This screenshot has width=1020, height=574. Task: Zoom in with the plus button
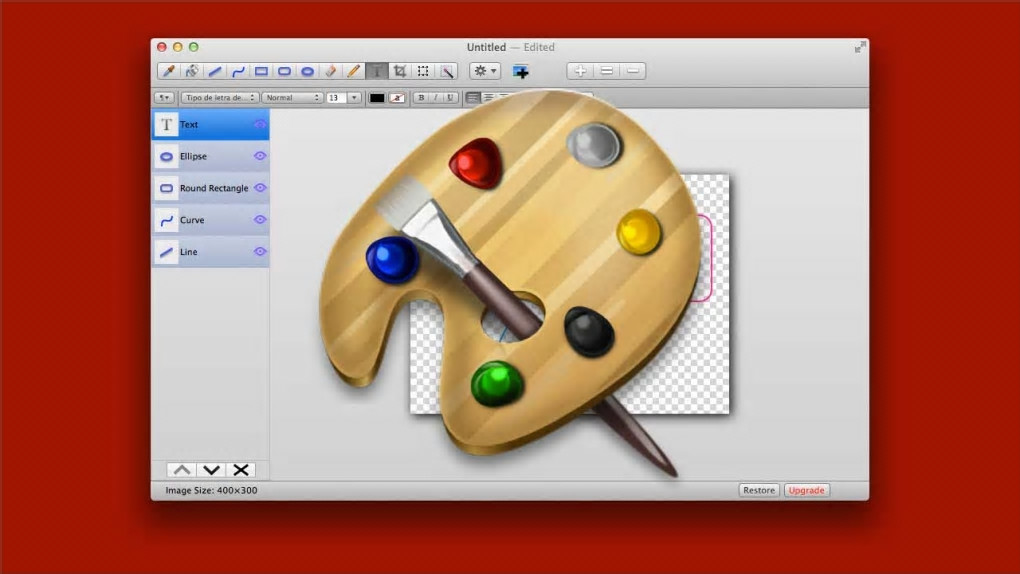580,71
